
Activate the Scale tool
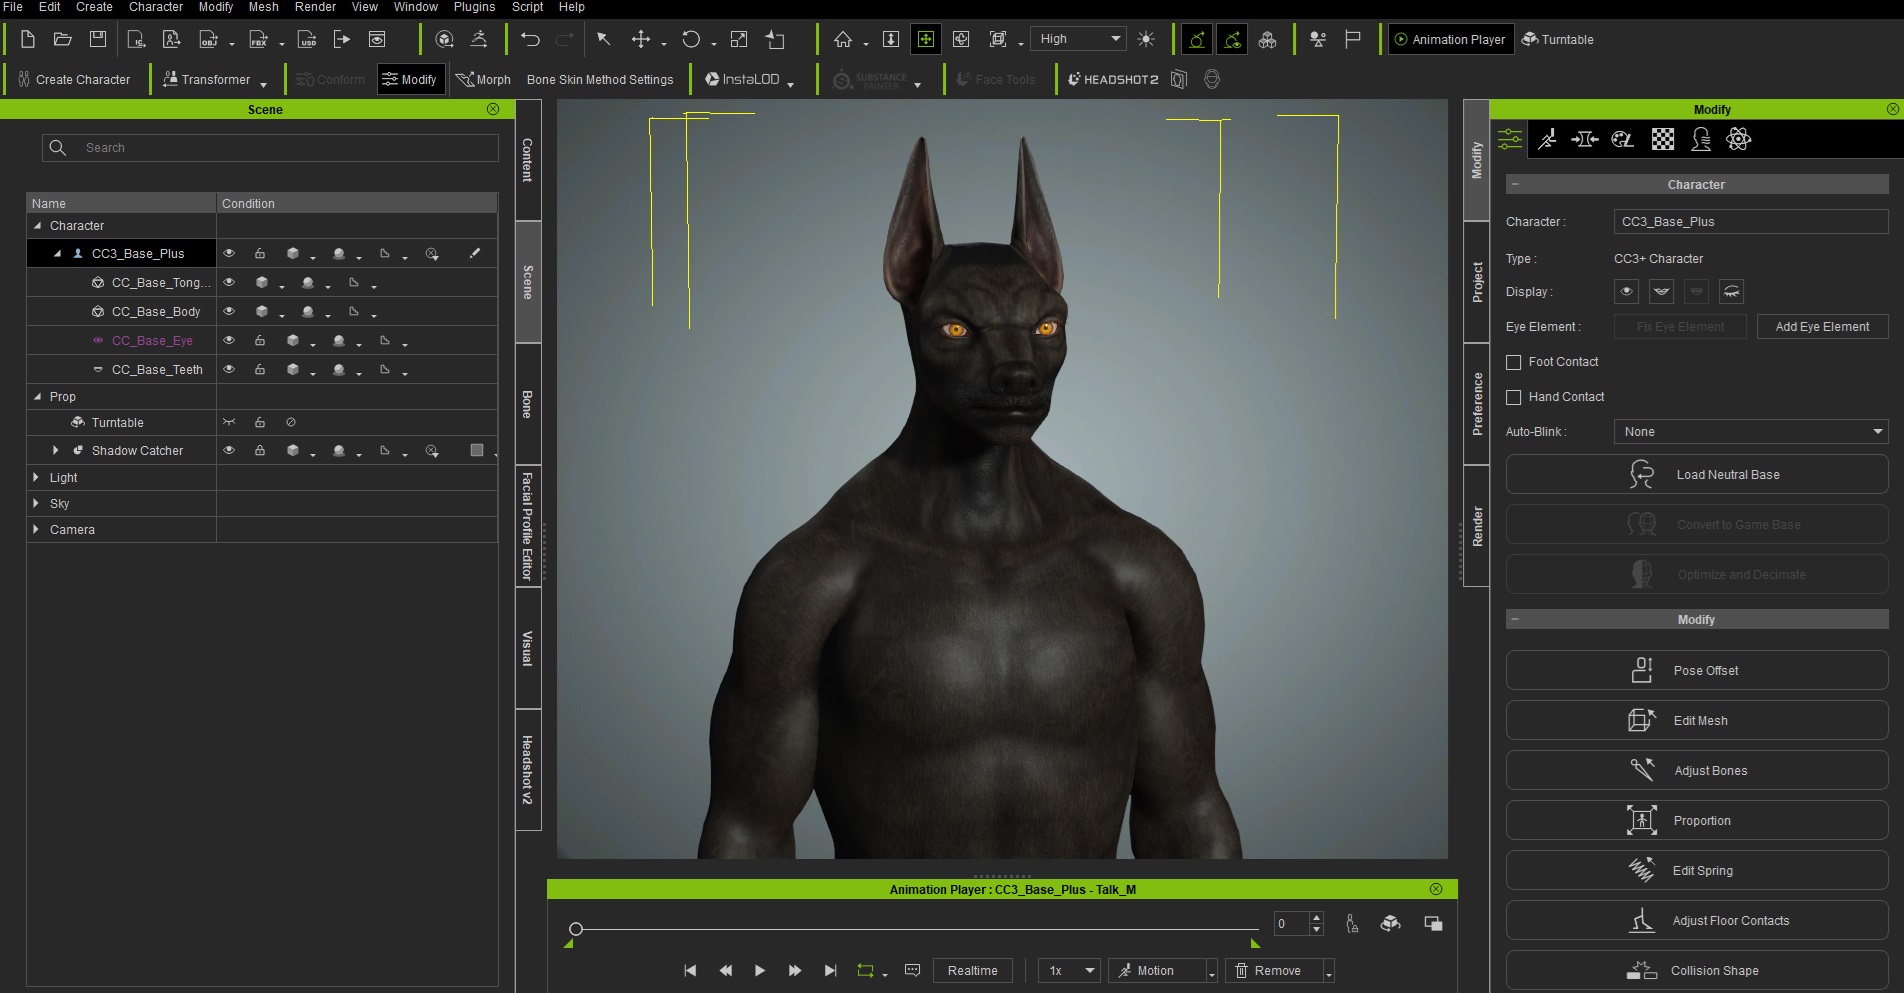pyautogui.click(x=739, y=39)
